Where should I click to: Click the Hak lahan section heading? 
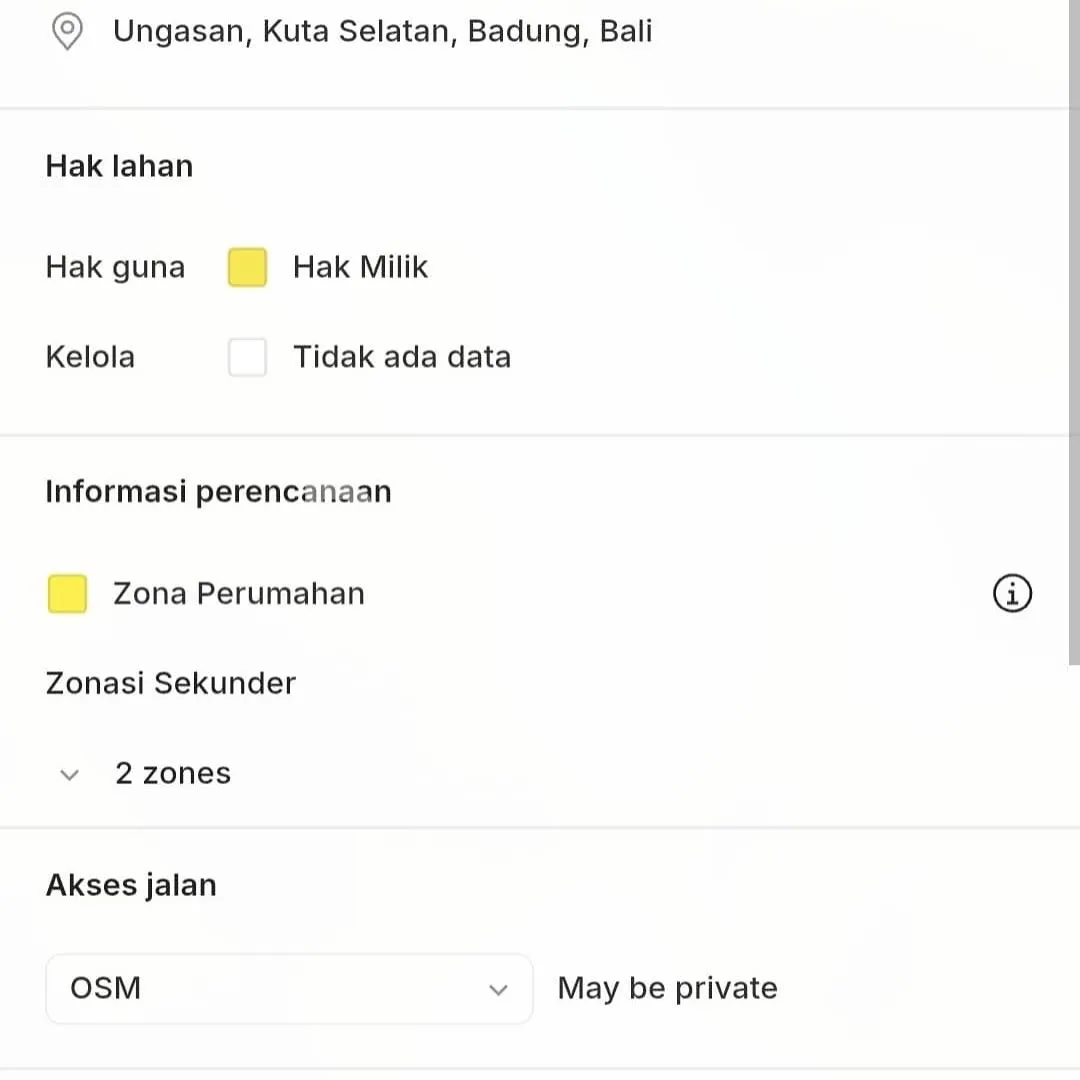[x=119, y=166]
